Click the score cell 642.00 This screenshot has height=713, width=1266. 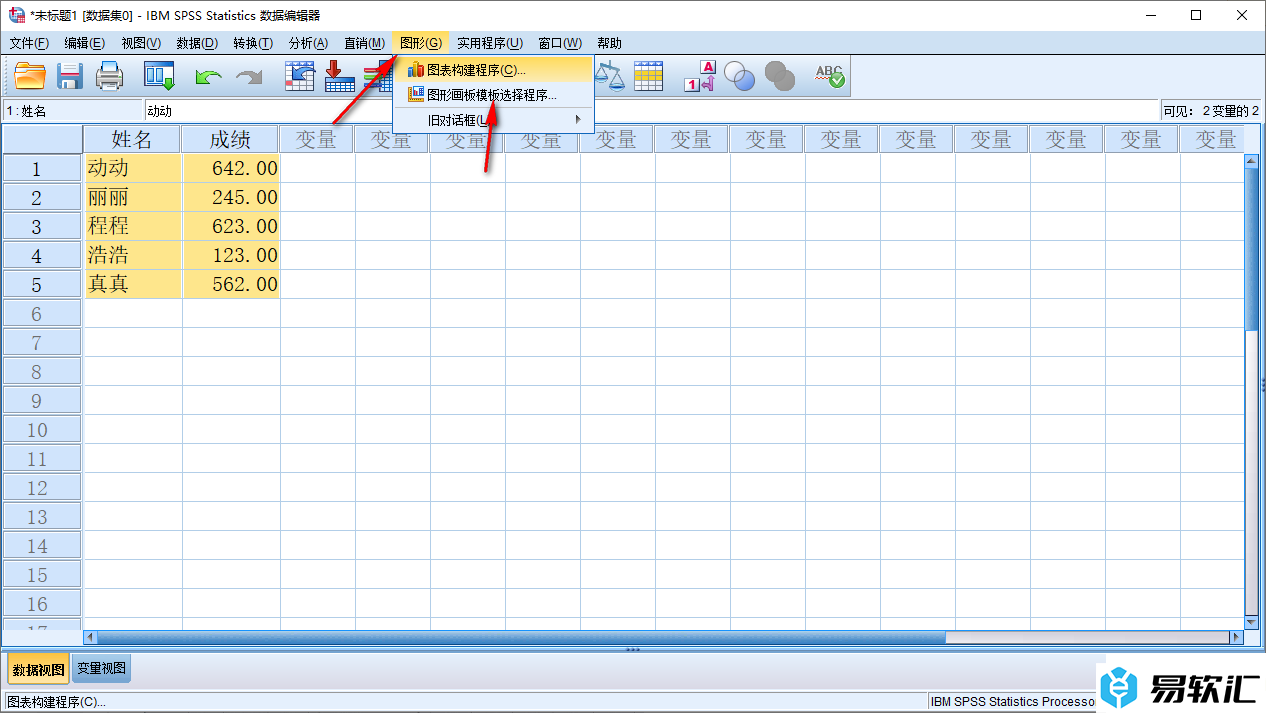(x=231, y=168)
